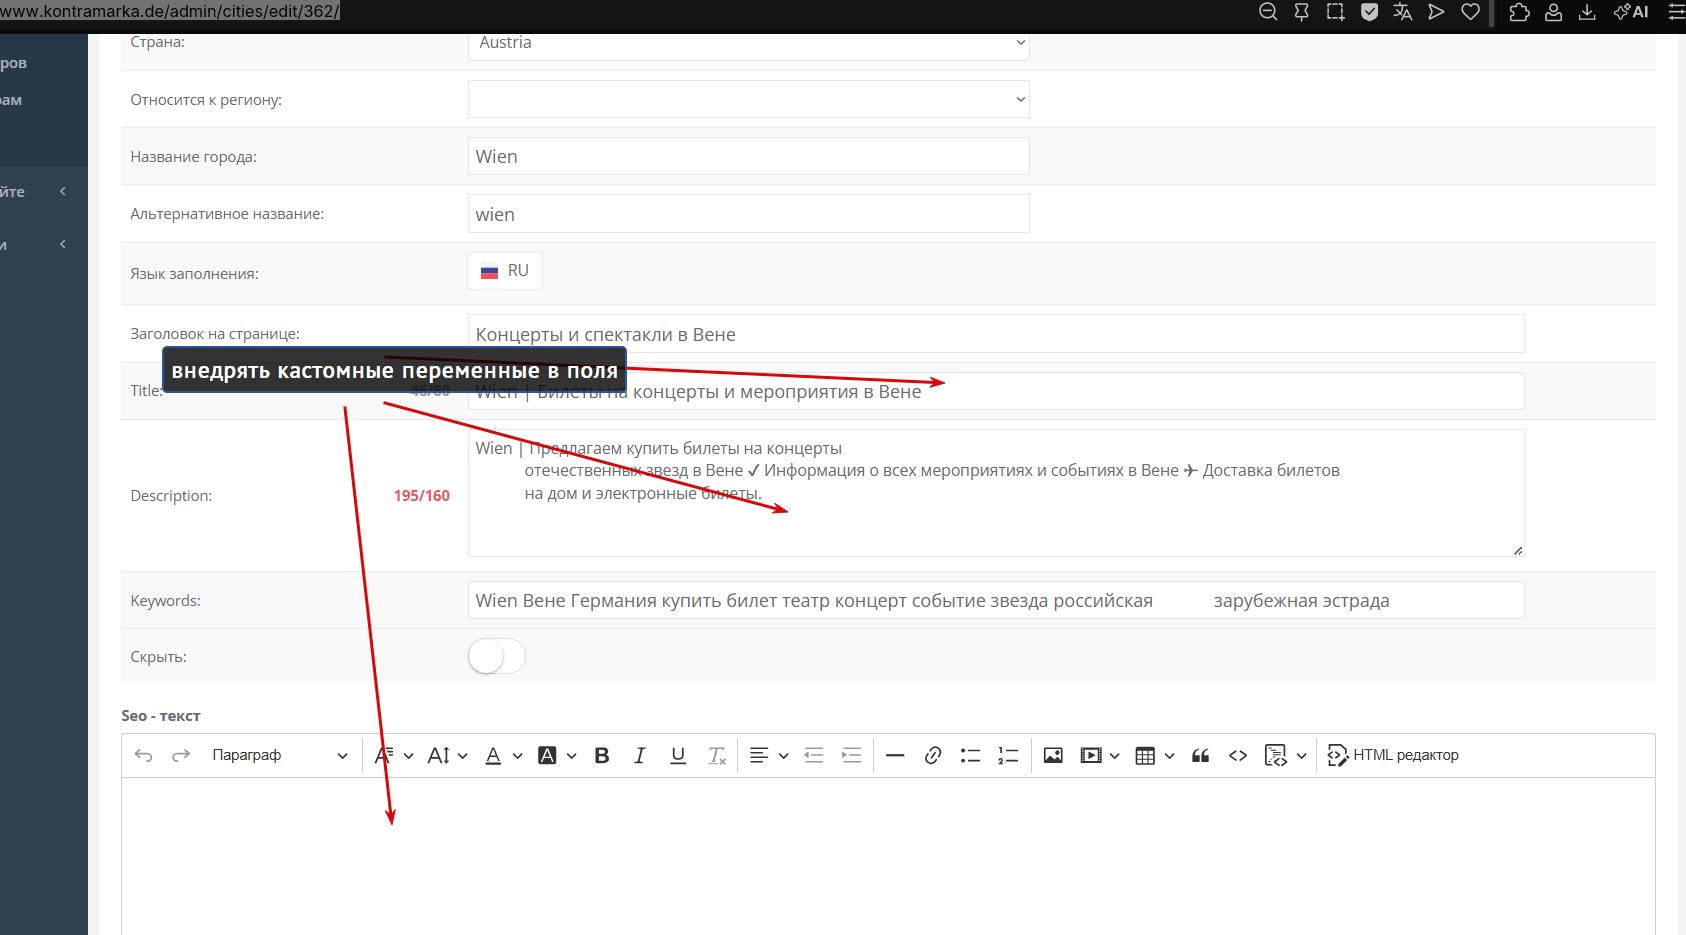1686x935 pixels.
Task: Click the 'Язык заполнения:' label
Action: point(194,274)
